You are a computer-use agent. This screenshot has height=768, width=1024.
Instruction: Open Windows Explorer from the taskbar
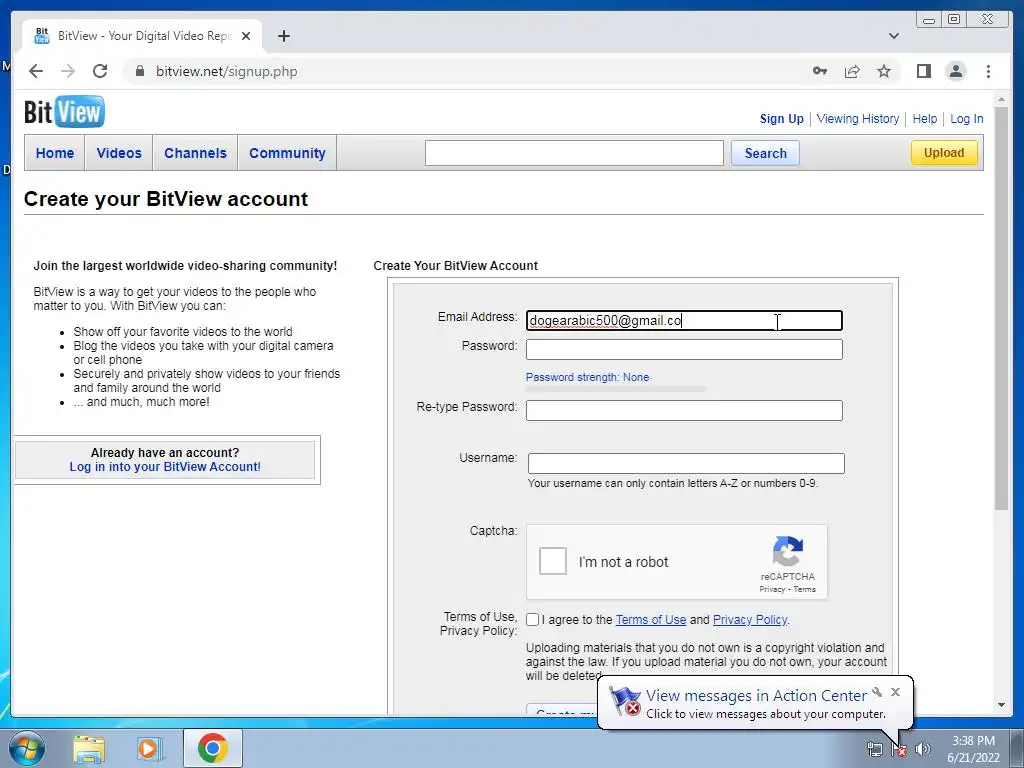[x=89, y=748]
